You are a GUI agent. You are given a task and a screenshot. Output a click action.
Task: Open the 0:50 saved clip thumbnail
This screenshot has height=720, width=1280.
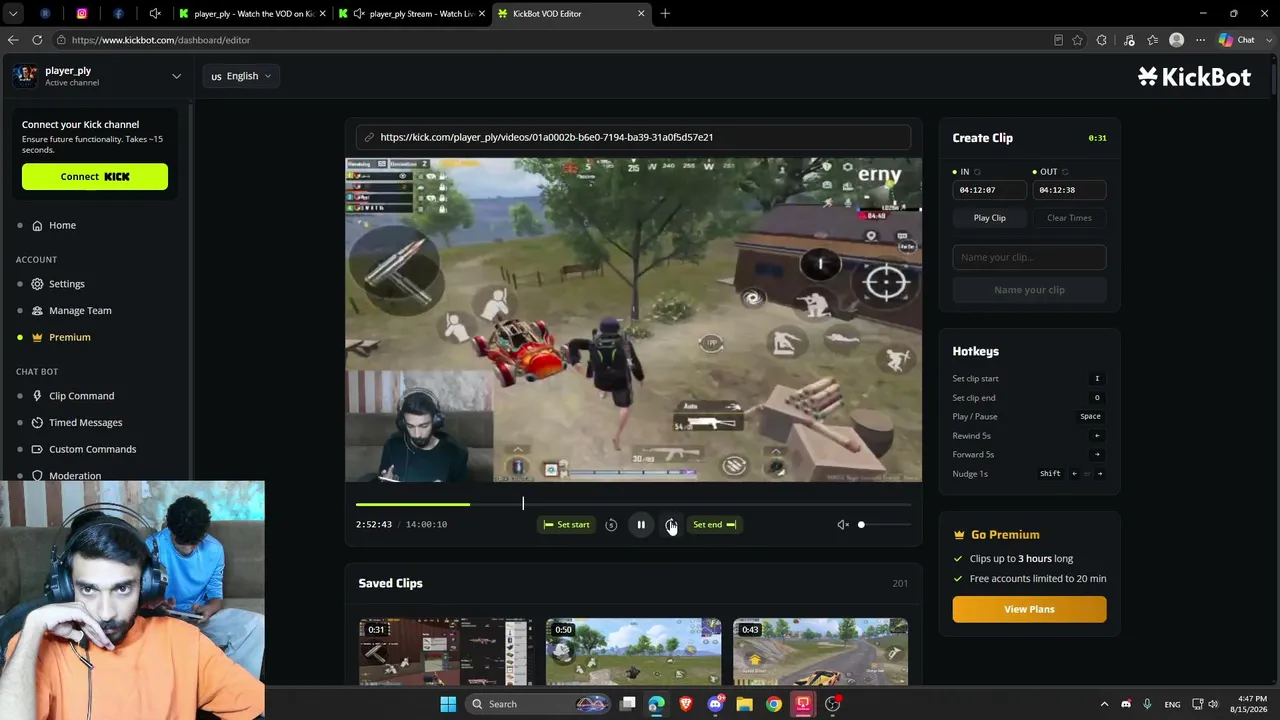(633, 652)
